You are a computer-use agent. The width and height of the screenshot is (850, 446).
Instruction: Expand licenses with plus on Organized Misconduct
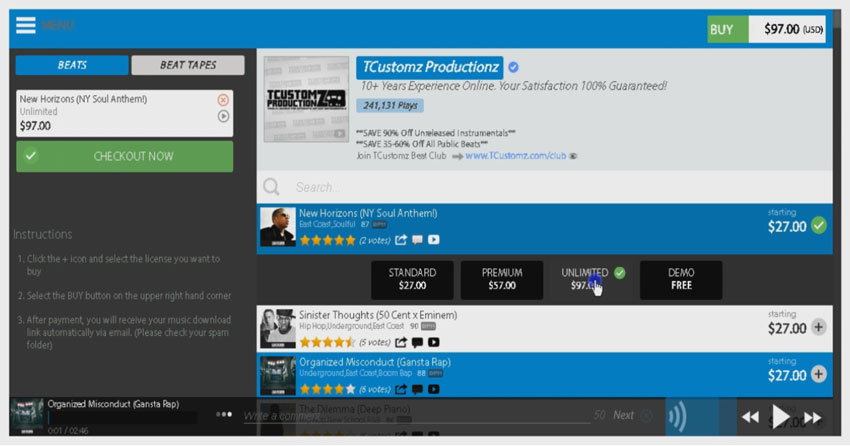(819, 374)
